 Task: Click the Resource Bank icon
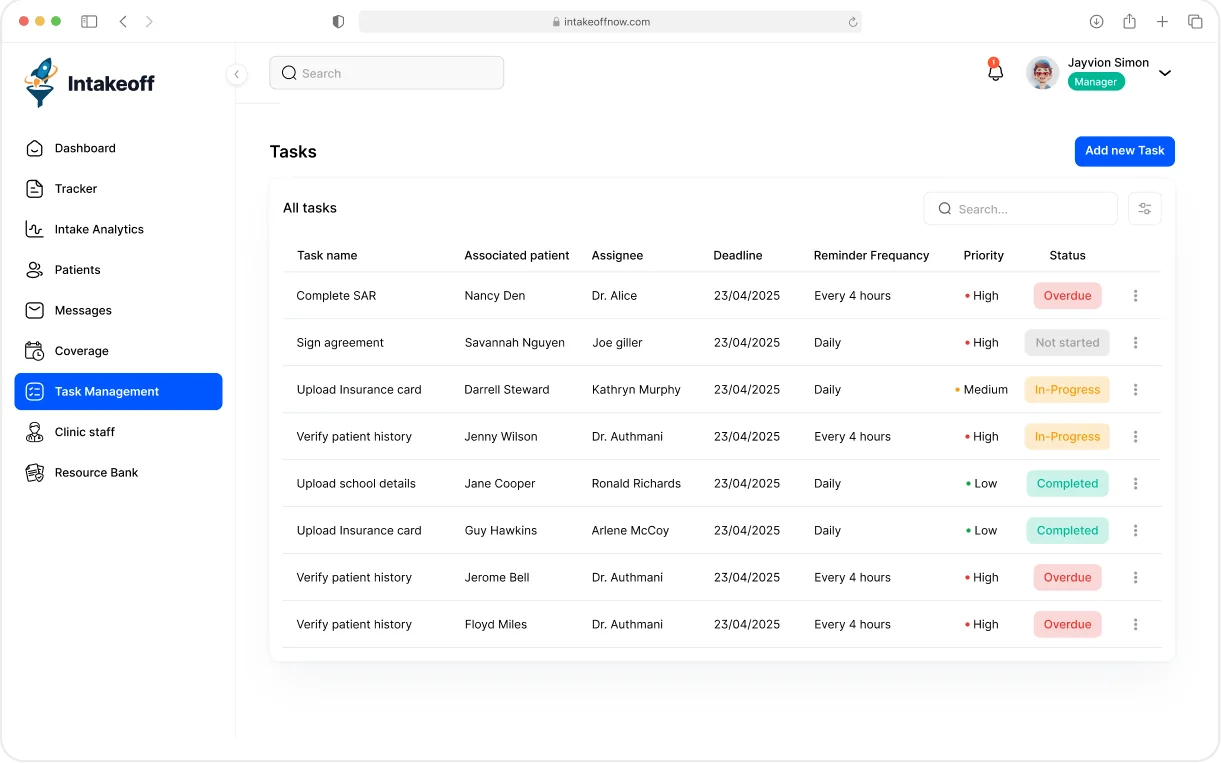(x=35, y=473)
